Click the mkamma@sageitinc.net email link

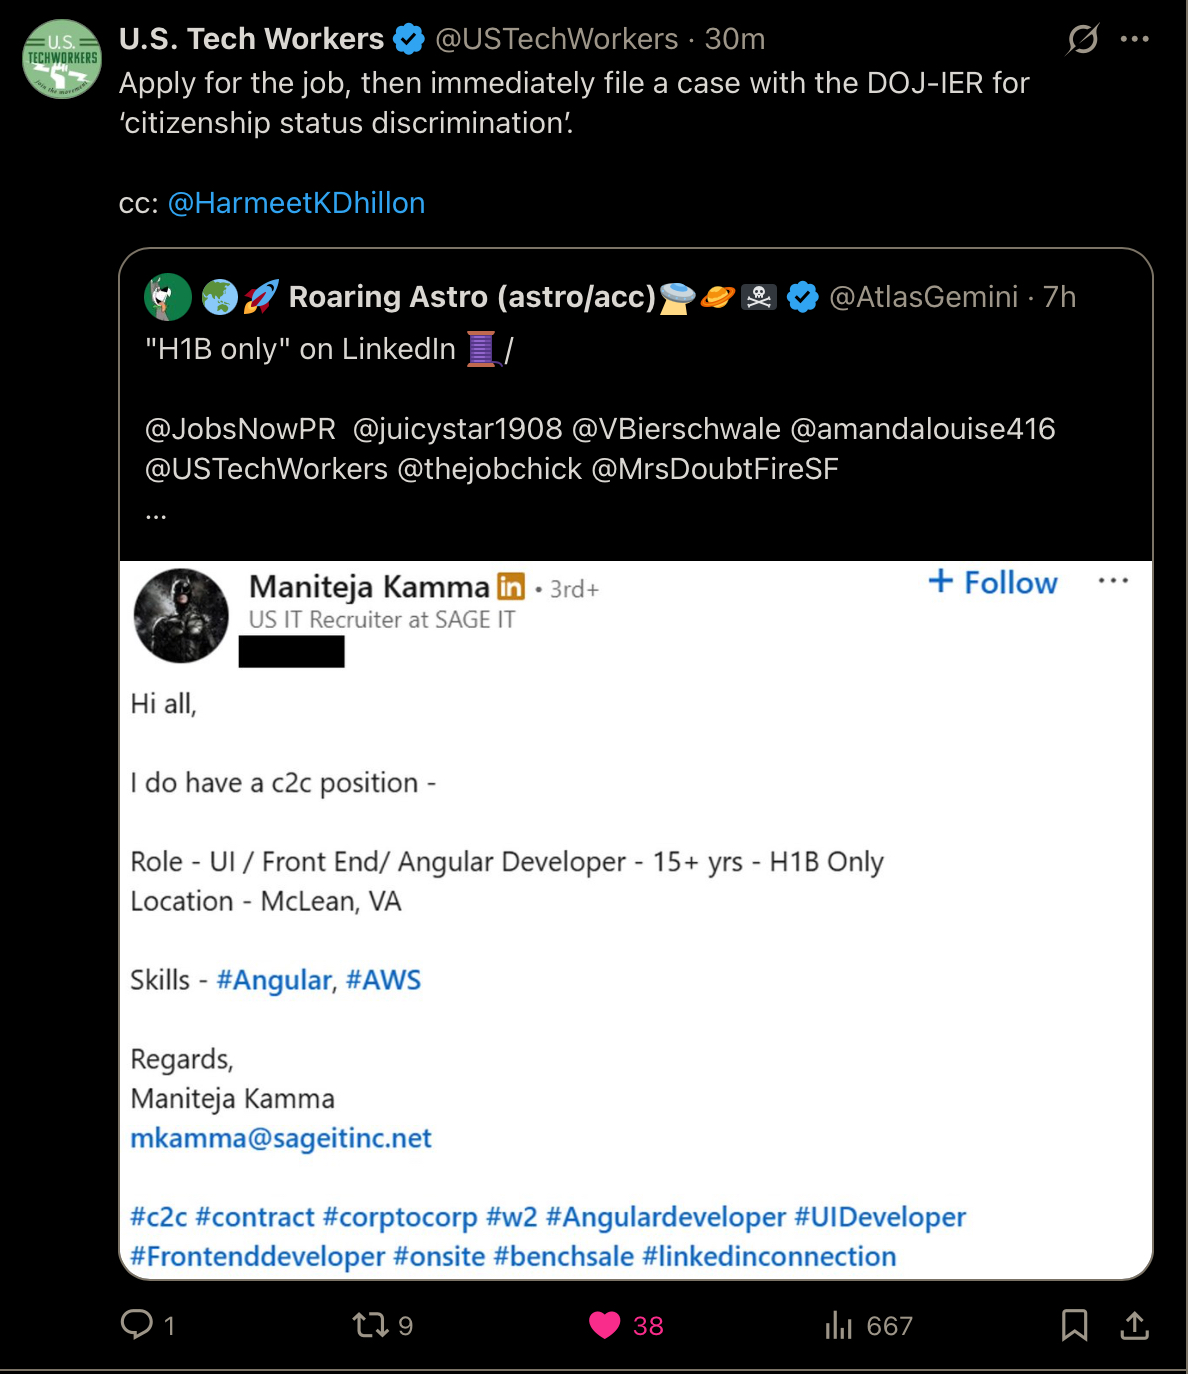[281, 1138]
